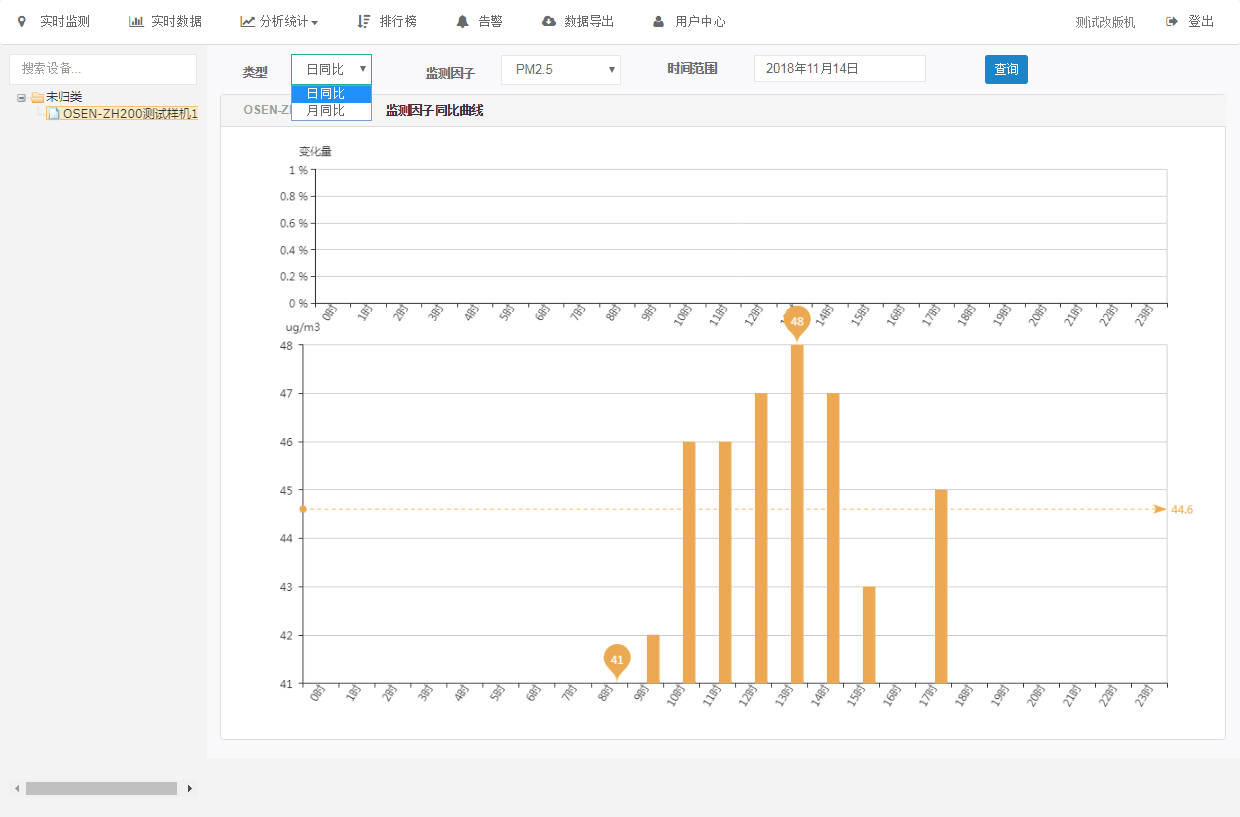Click the 数据导出 cloud download icon
1240x817 pixels.
(548, 21)
